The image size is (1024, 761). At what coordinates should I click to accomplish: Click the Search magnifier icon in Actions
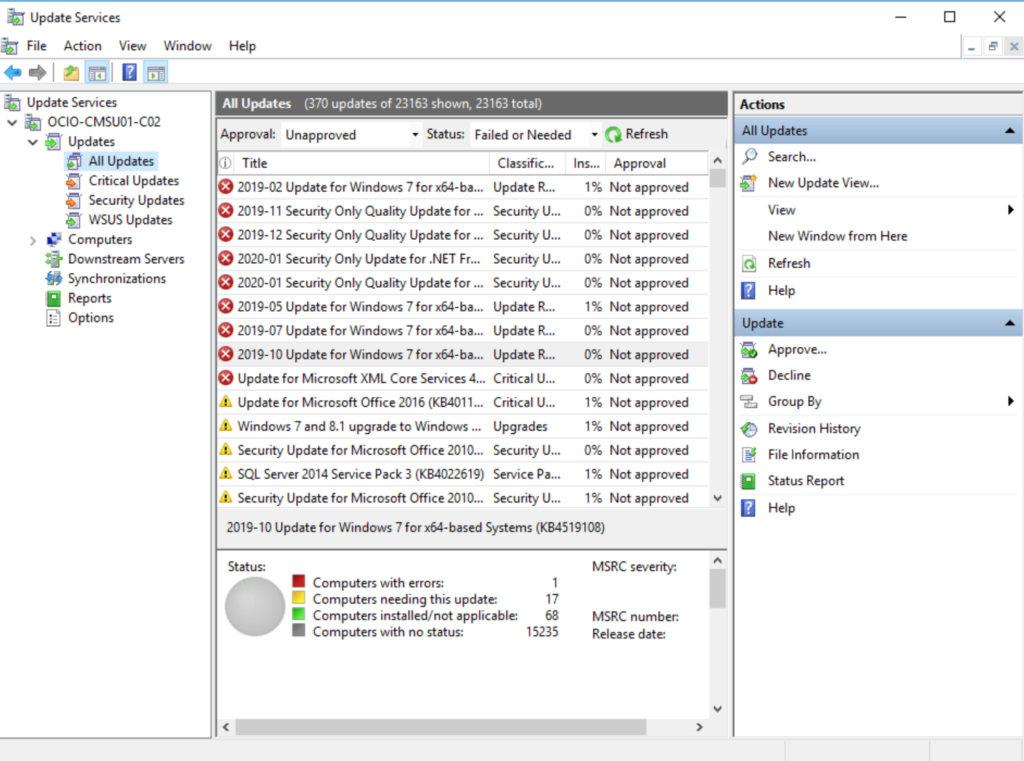750,156
